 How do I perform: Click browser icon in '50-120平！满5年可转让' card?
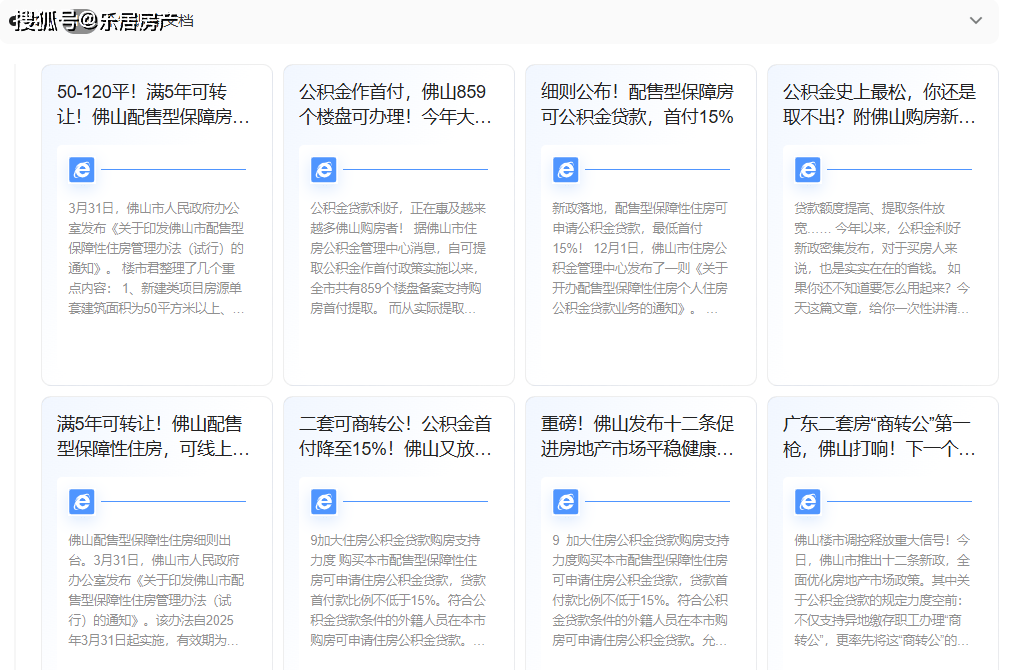(82, 170)
